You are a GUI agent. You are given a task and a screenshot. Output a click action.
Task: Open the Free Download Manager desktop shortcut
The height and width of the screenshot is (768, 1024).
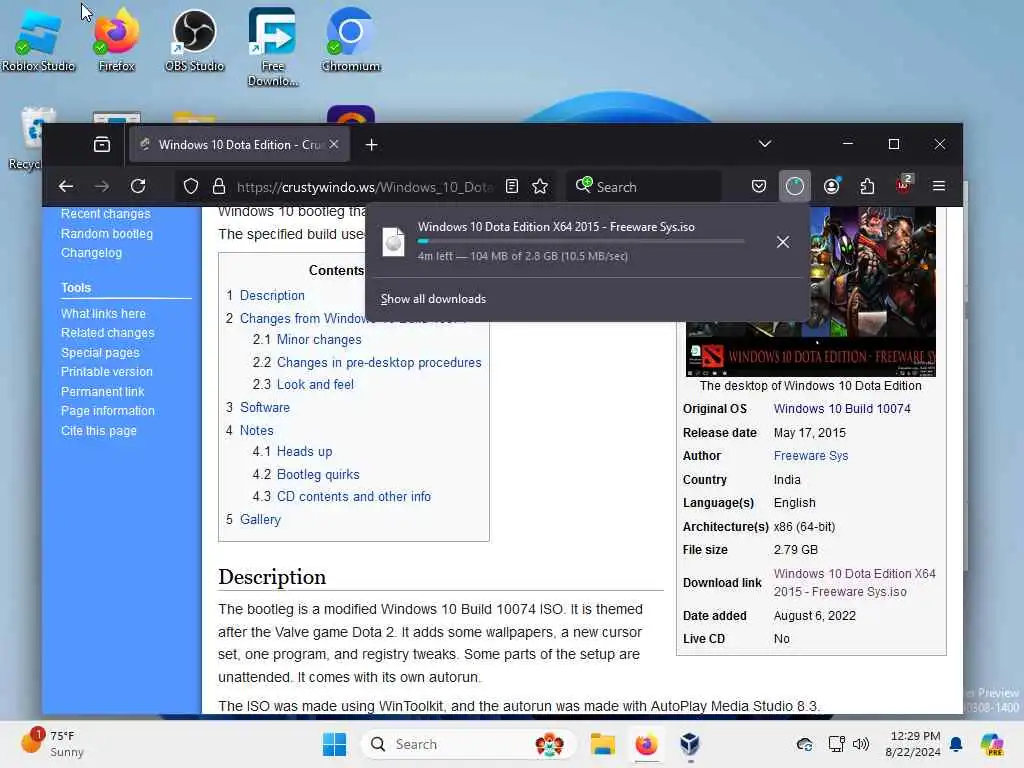272,47
